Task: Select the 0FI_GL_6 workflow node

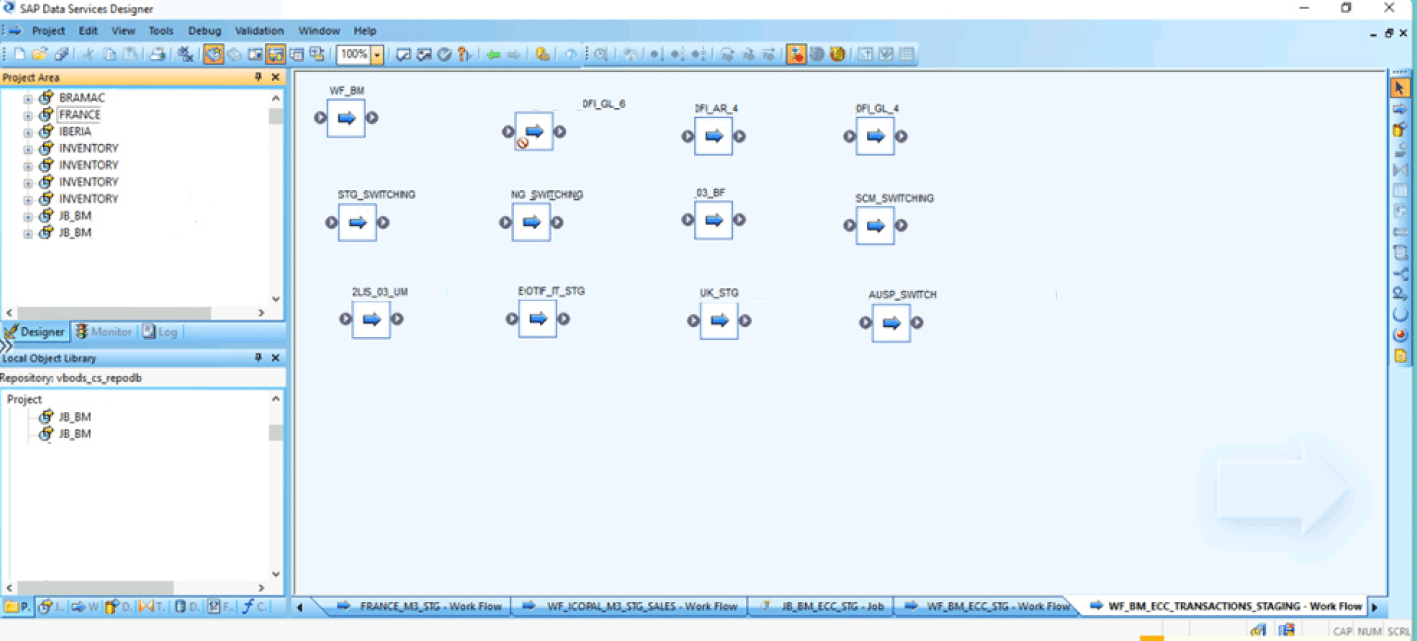Action: (534, 131)
